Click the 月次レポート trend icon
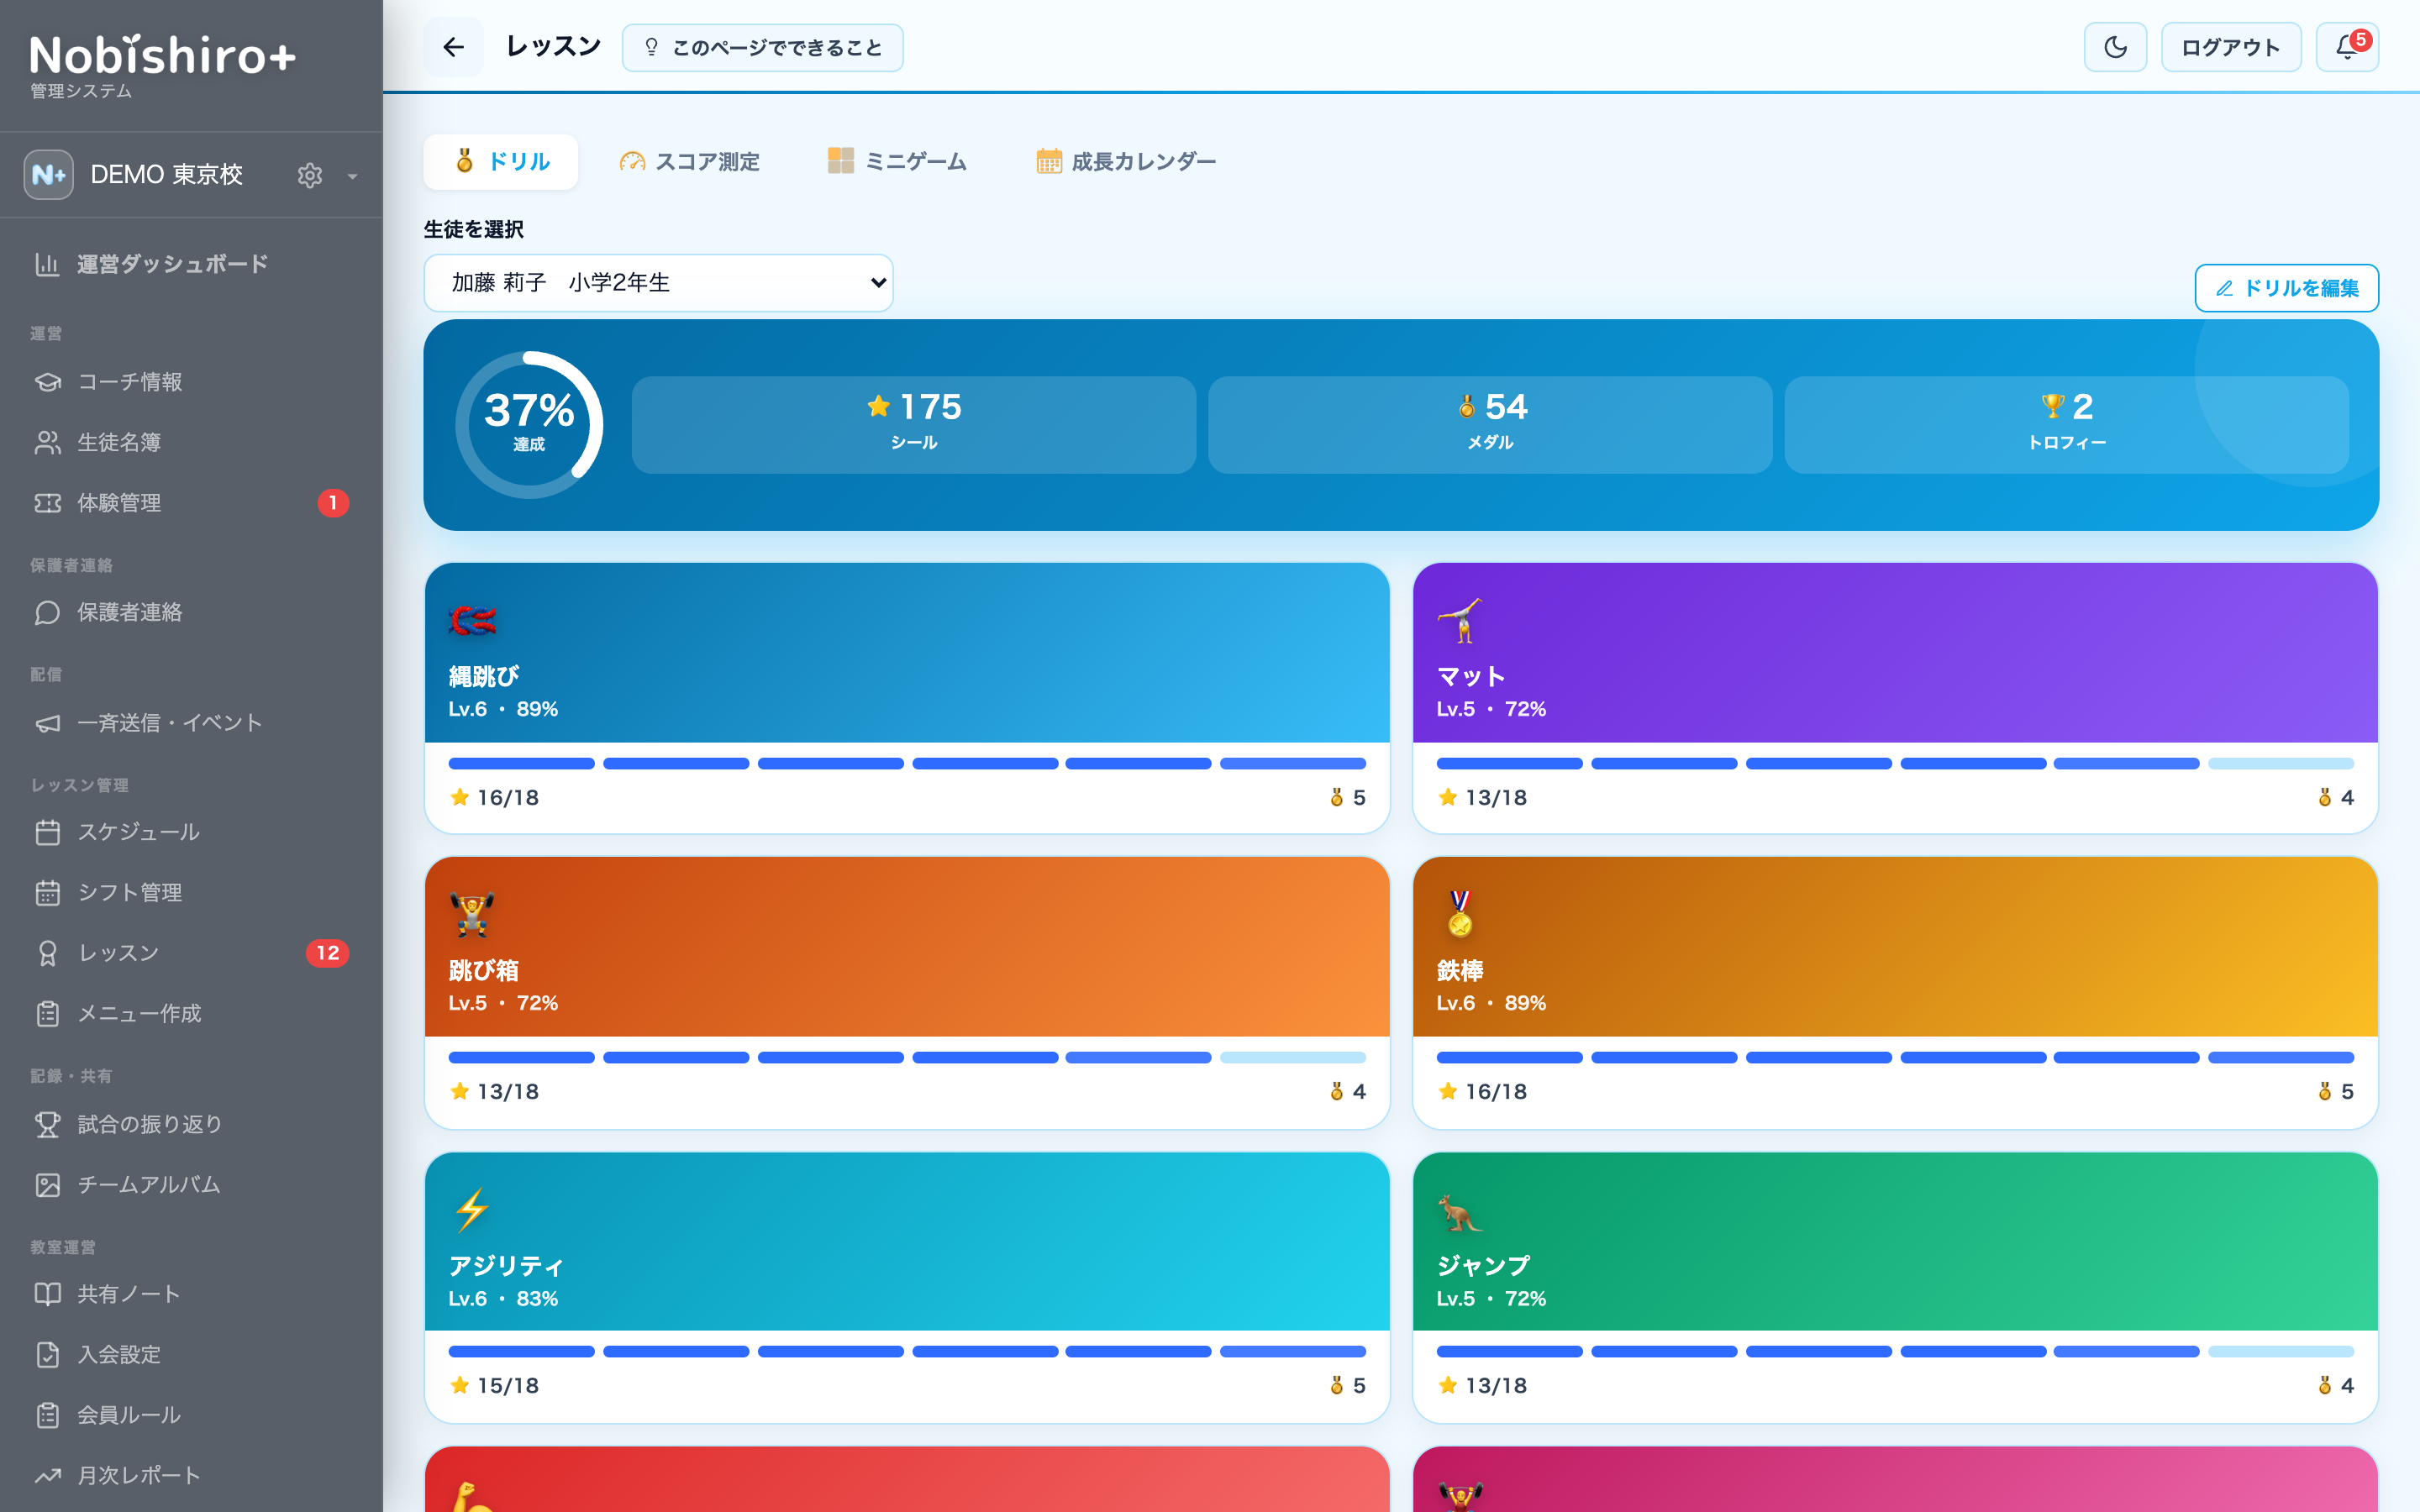Screen dimensions: 2420x1512 coord(48,1475)
